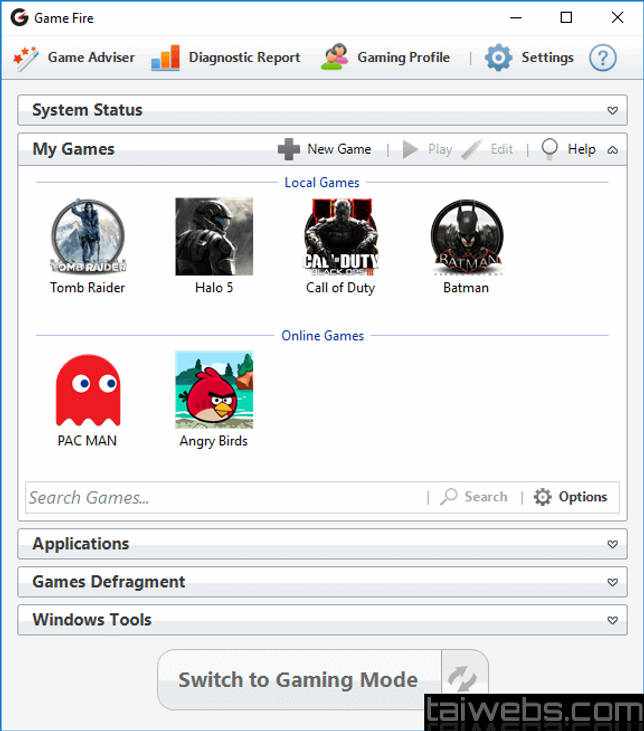644x731 pixels.
Task: Open the Game Adviser menu label
Action: 91,57
